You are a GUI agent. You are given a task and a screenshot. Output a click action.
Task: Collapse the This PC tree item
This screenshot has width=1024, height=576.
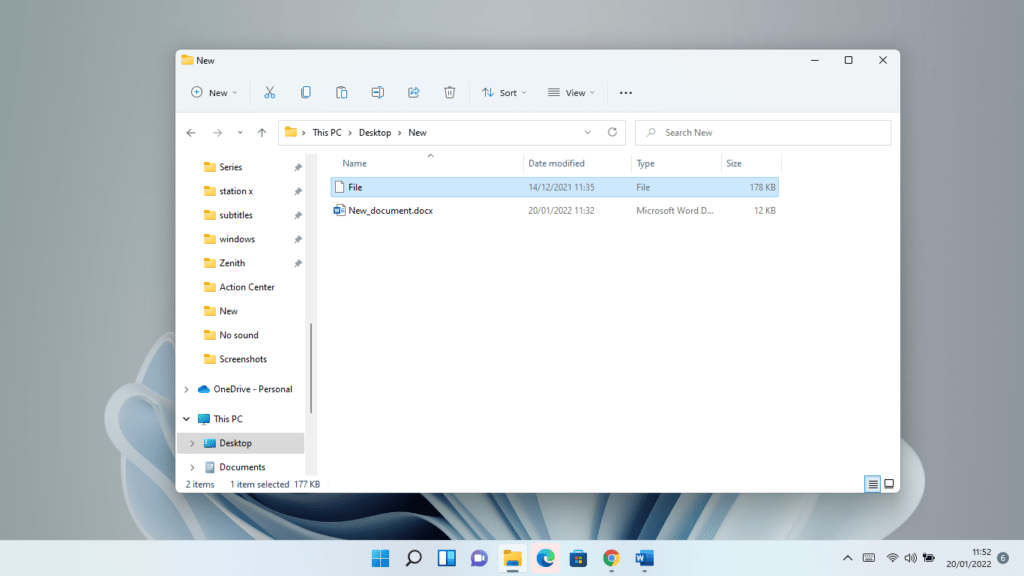tap(184, 419)
